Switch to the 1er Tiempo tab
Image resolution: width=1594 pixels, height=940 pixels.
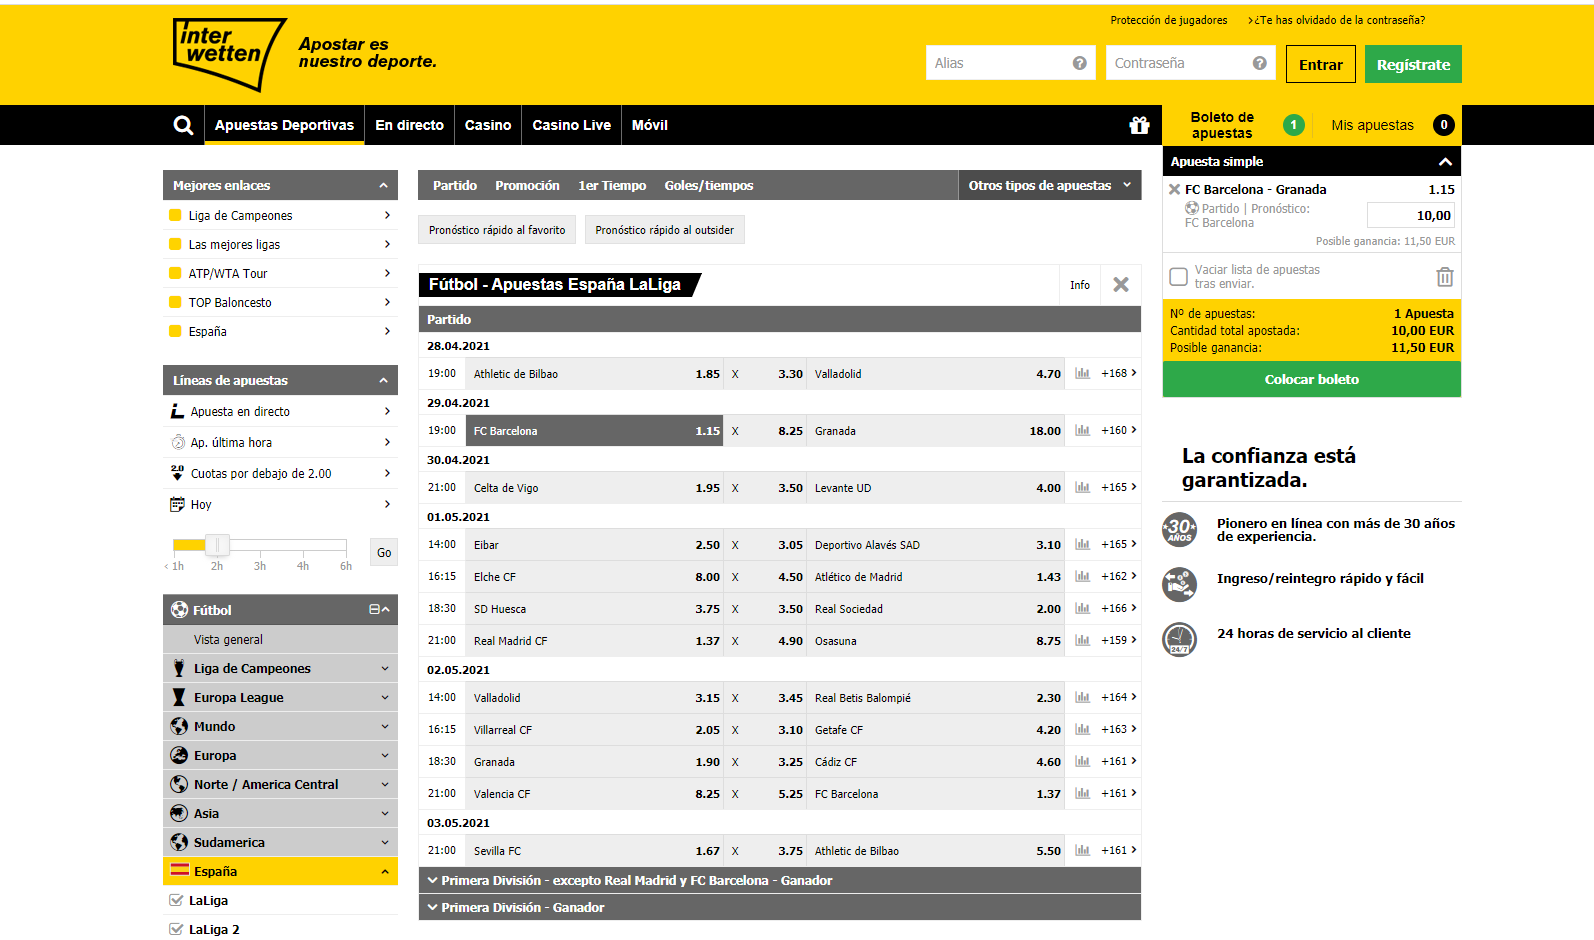point(612,185)
